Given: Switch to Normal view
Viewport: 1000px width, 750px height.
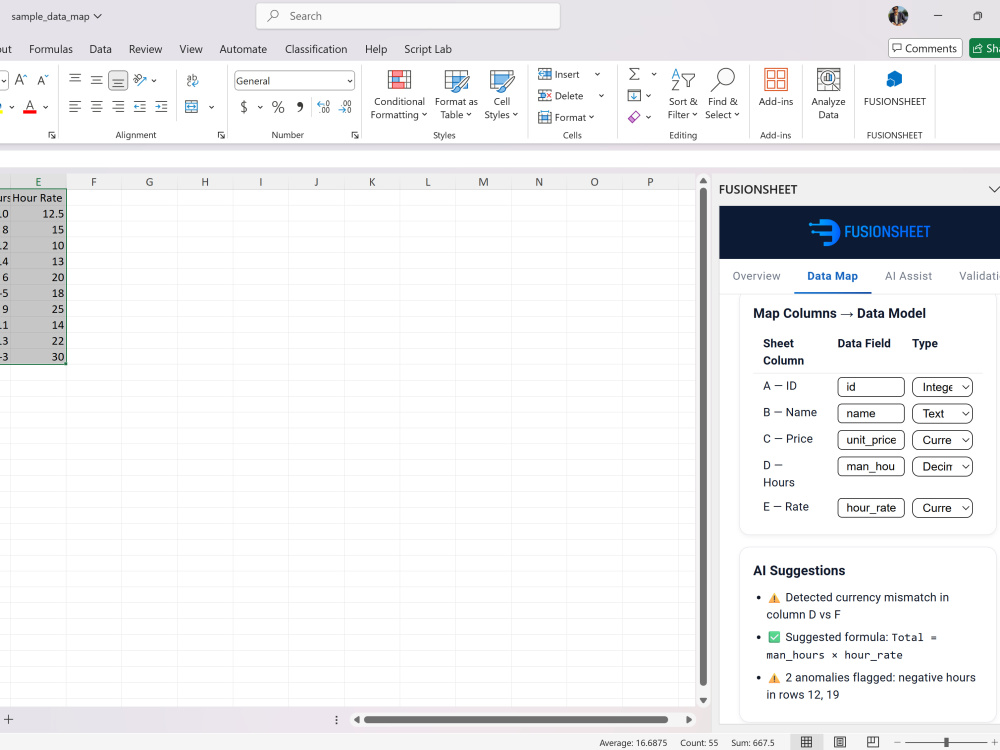Looking at the screenshot, I should coord(806,742).
